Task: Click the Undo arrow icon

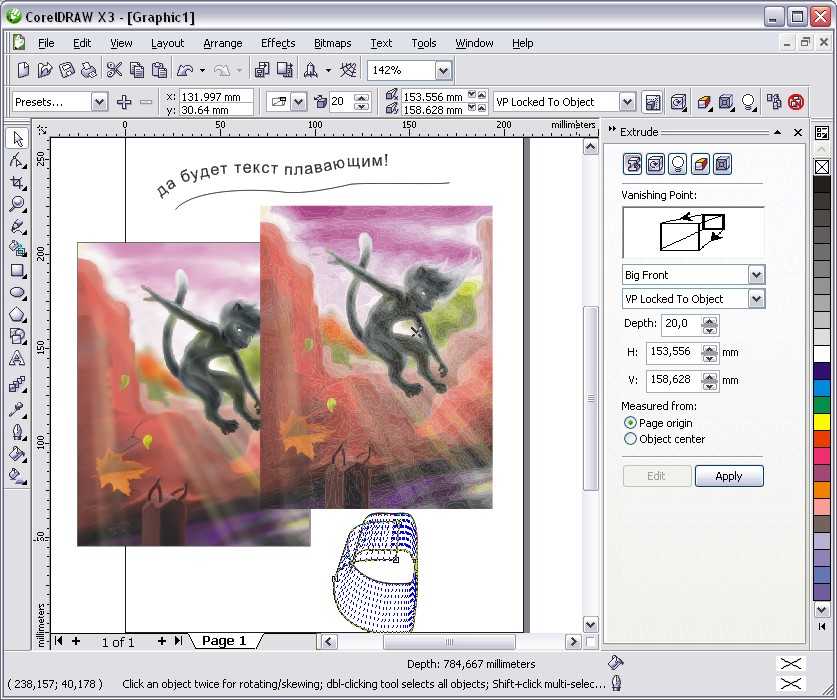Action: [x=185, y=70]
